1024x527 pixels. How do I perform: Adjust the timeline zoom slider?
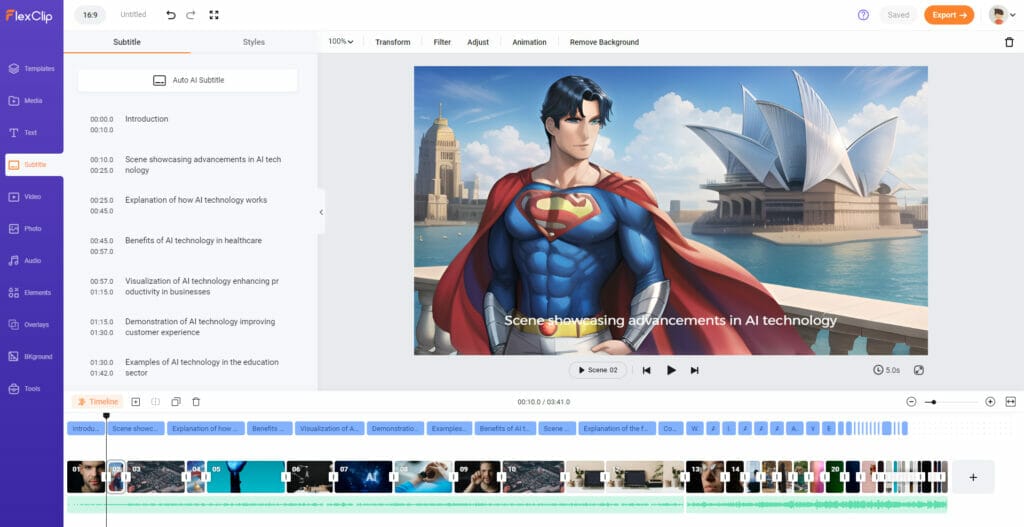point(934,402)
